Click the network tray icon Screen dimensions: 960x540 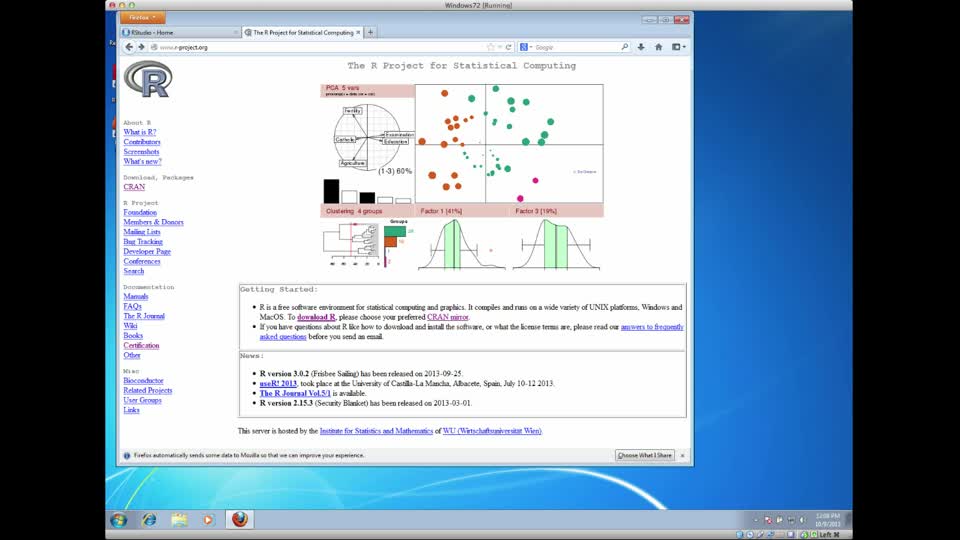coord(790,520)
